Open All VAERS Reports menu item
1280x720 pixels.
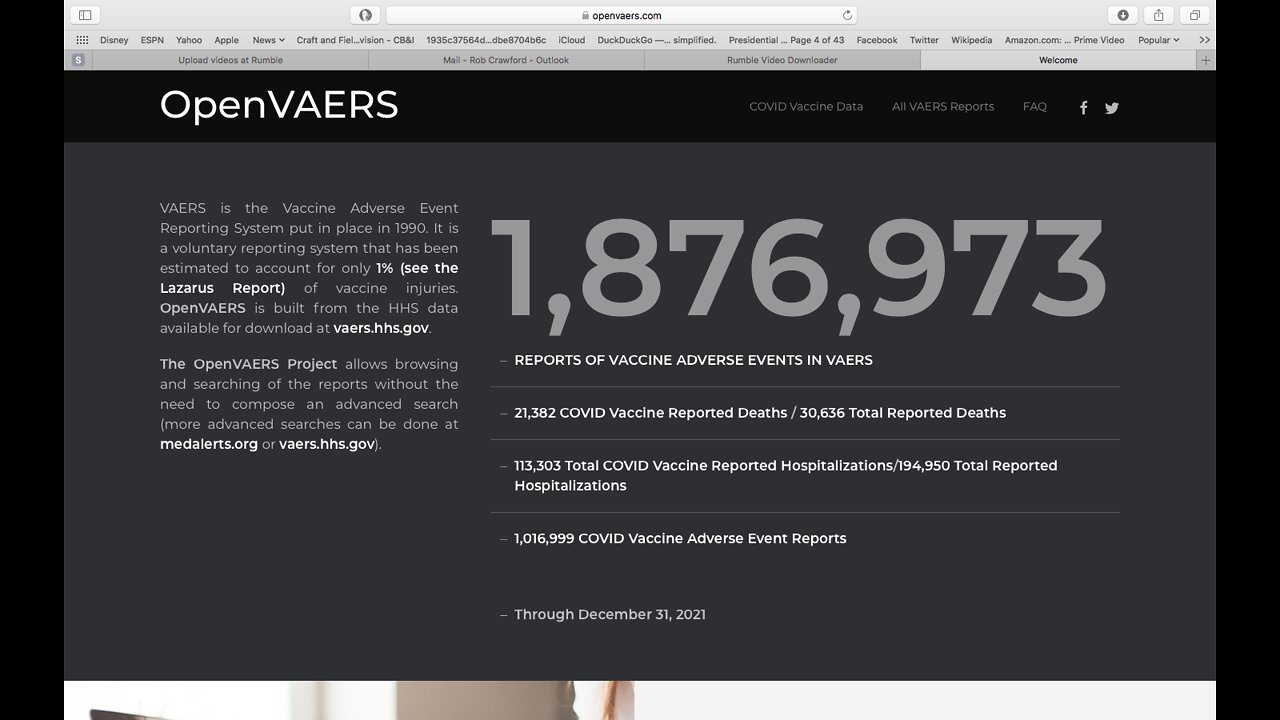coord(943,106)
